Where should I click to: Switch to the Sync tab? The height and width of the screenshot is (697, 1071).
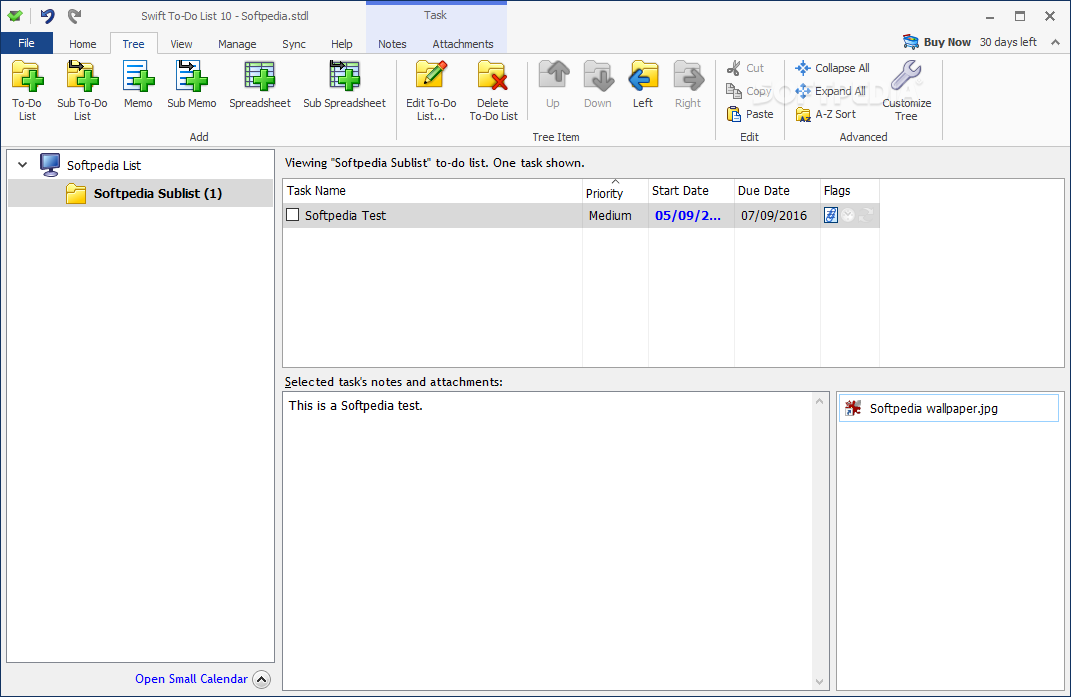coord(294,44)
